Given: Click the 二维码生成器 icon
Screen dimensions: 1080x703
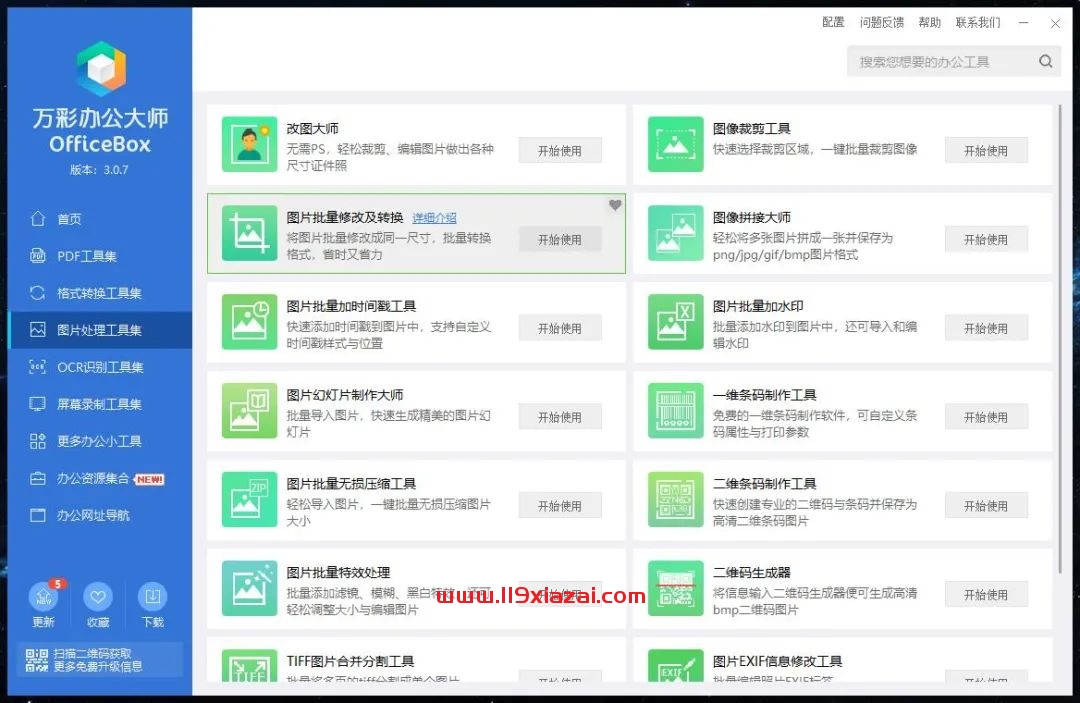Looking at the screenshot, I should point(676,588).
